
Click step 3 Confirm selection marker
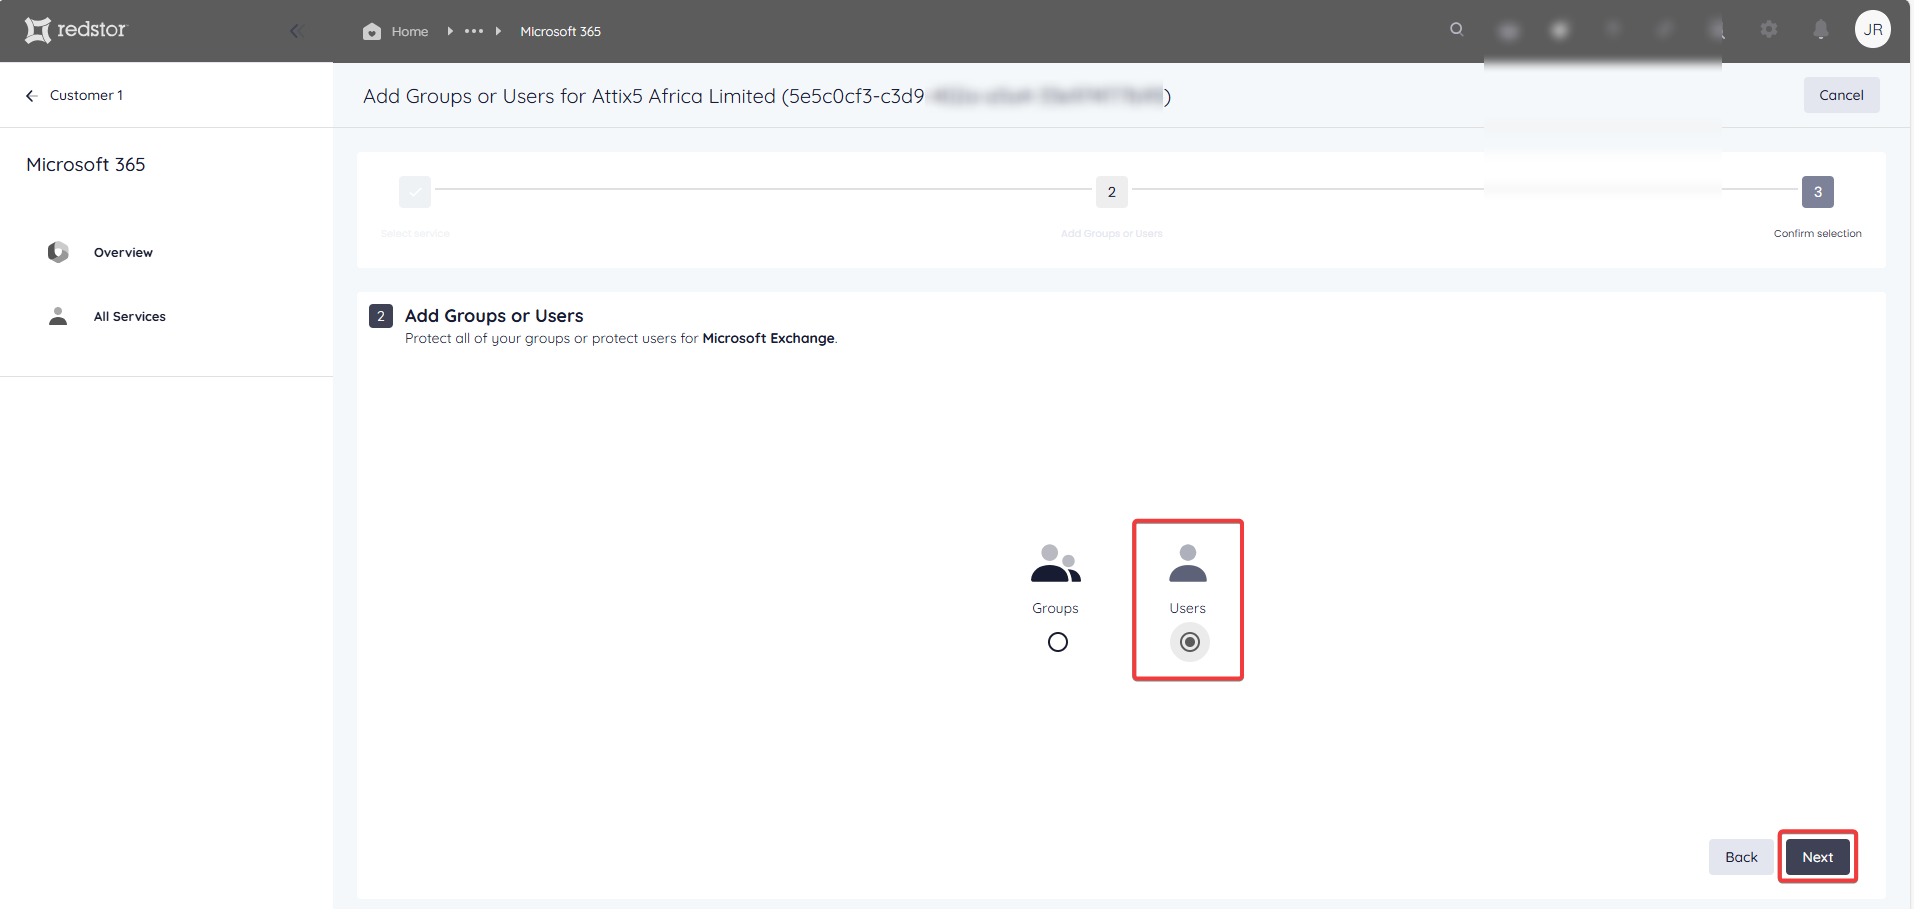pyautogui.click(x=1818, y=191)
